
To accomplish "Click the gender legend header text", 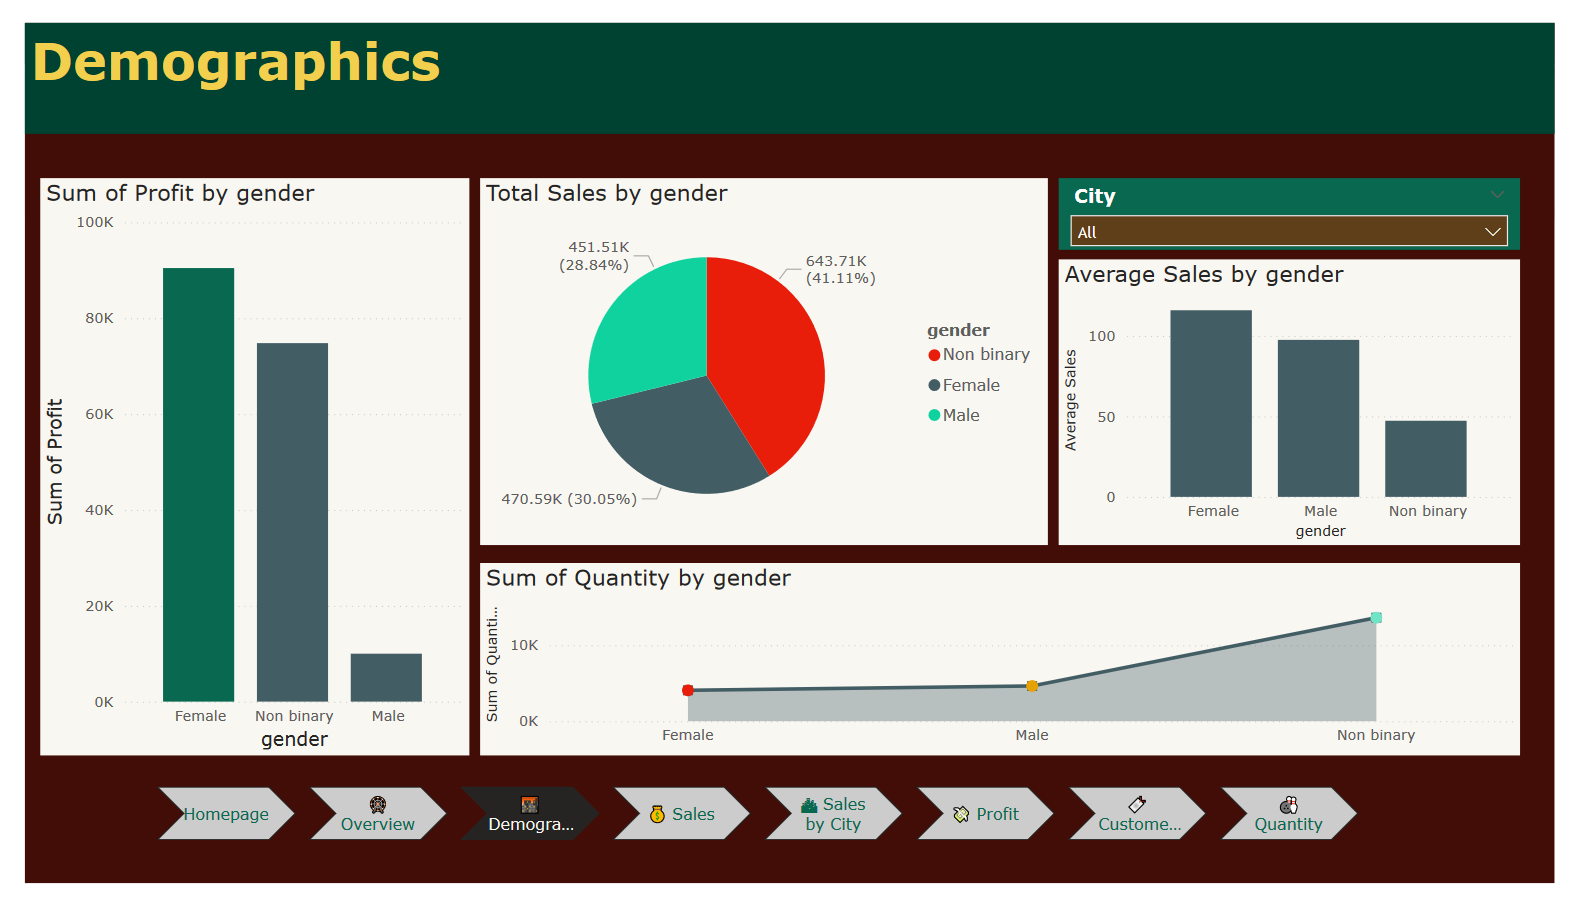I will click(x=958, y=330).
